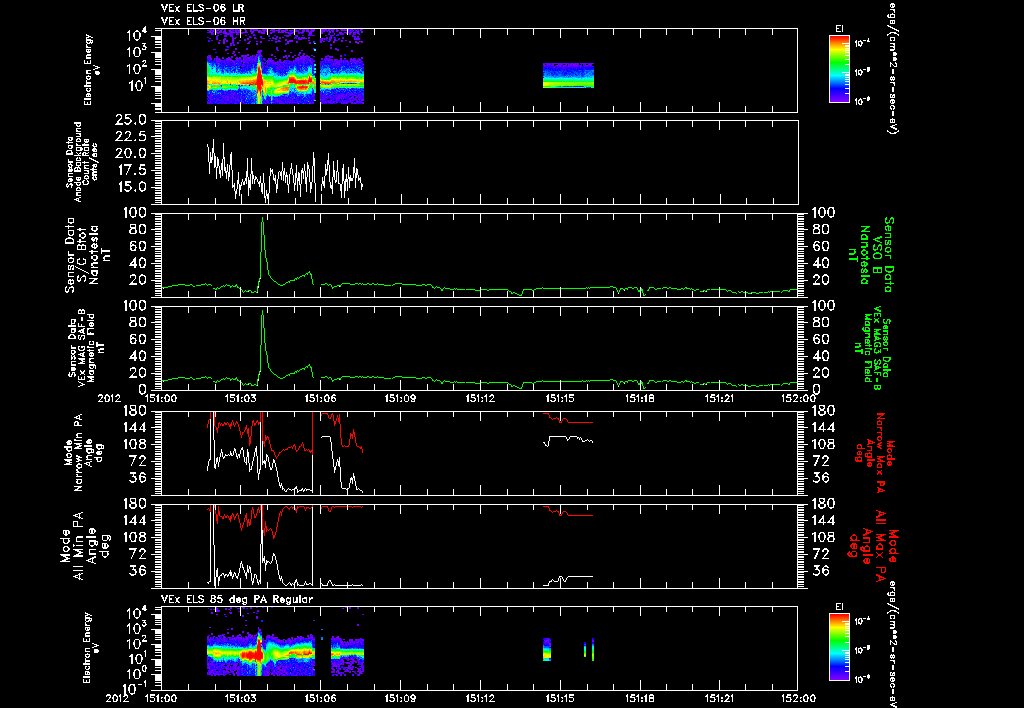Image resolution: width=1024 pixels, height=708 pixels.
Task: Click "151:12" on the bottom time axis
Action: [x=480, y=698]
